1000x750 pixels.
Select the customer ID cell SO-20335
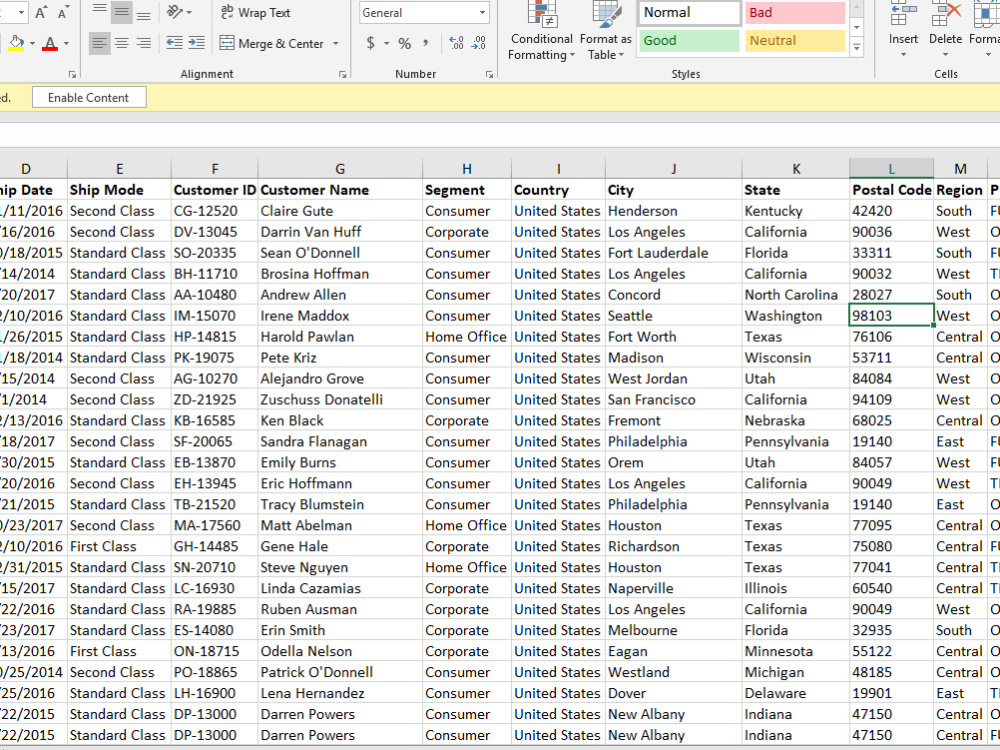point(215,253)
